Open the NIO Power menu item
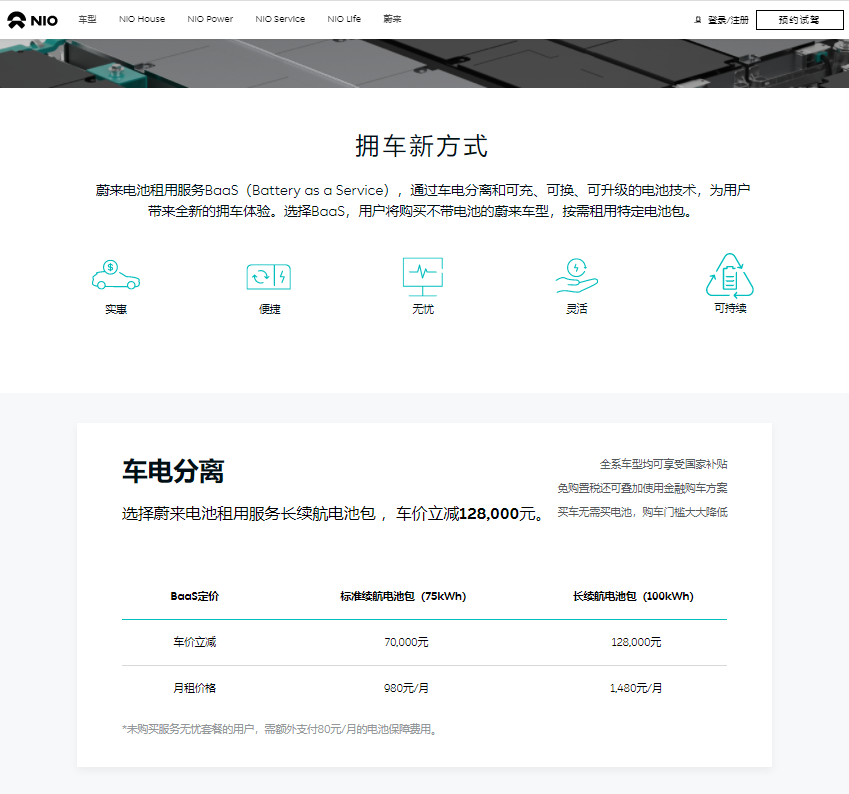Viewport: 849px width, 794px height. coord(210,19)
